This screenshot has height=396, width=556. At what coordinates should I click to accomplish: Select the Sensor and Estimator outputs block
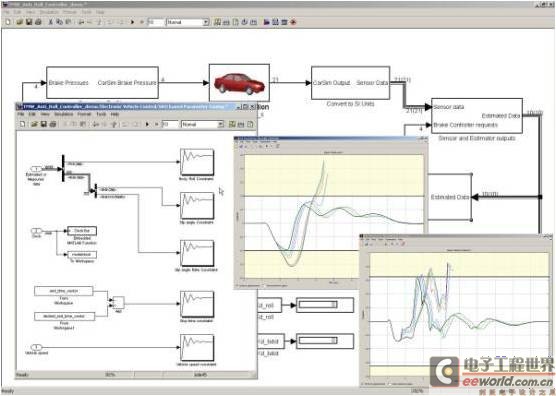(477, 116)
